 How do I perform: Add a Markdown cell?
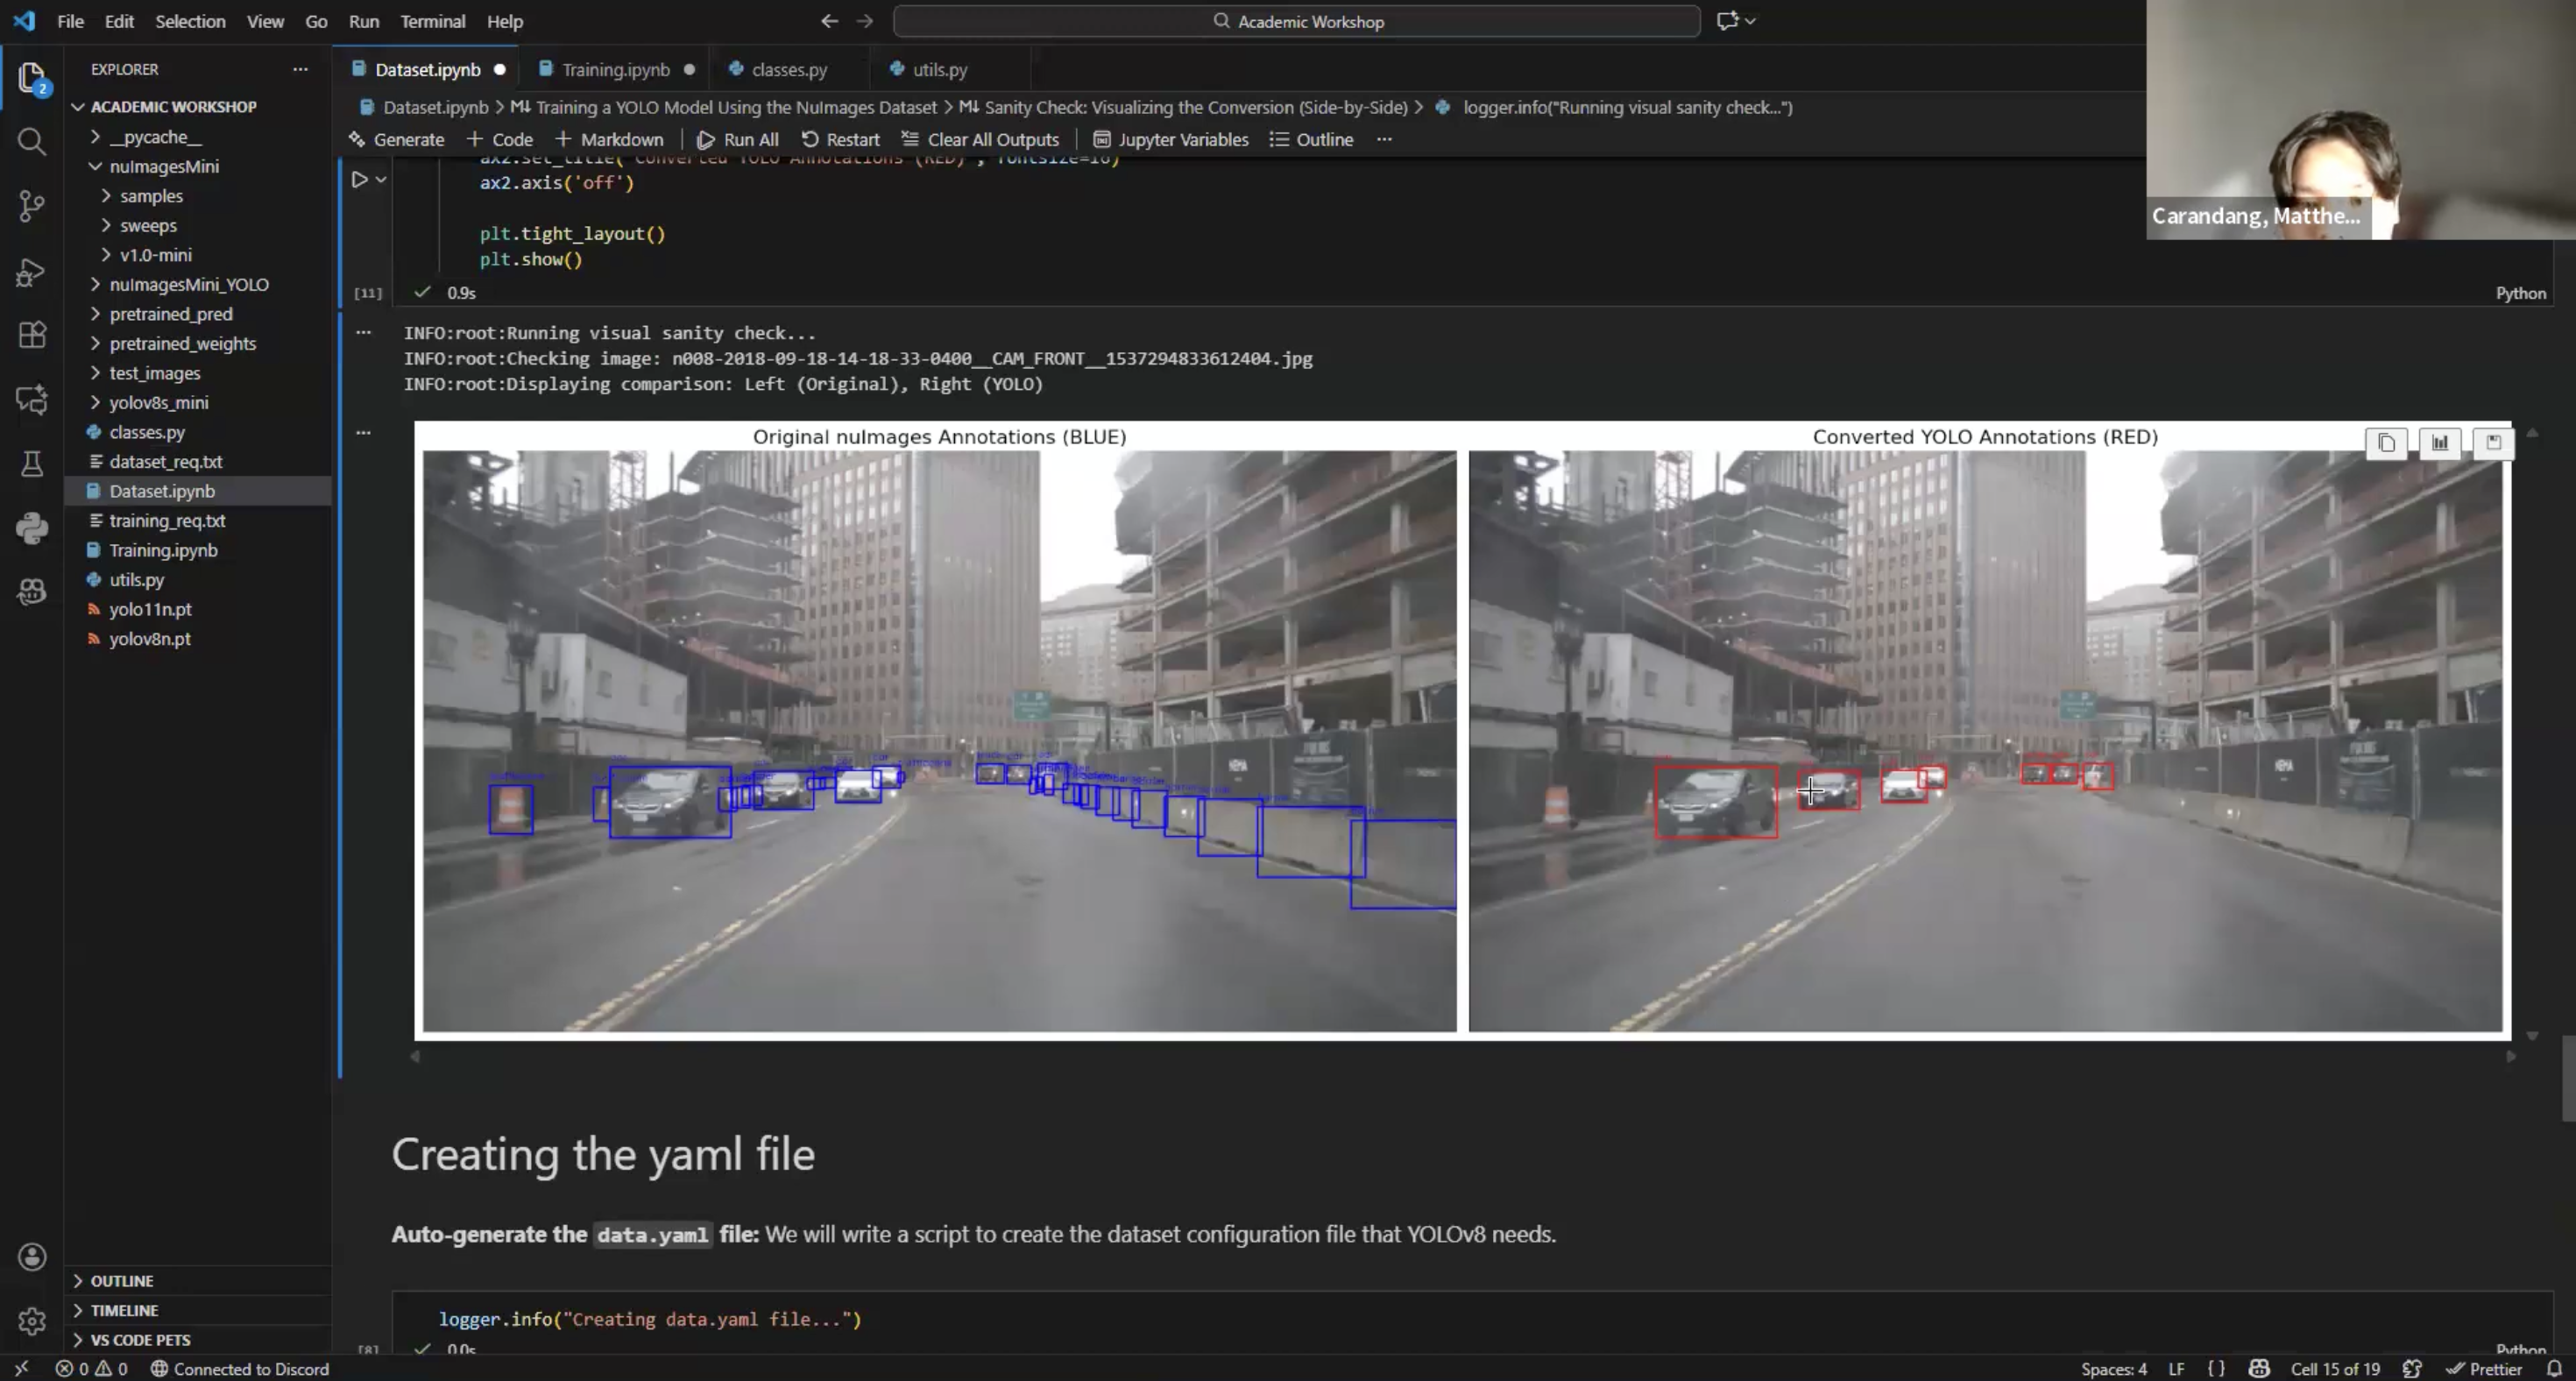pos(609,140)
